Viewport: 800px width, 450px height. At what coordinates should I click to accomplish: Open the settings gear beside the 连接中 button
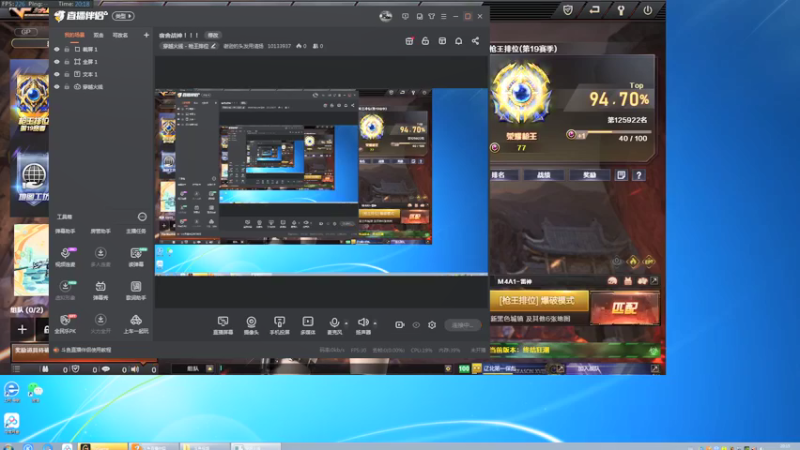(432, 324)
